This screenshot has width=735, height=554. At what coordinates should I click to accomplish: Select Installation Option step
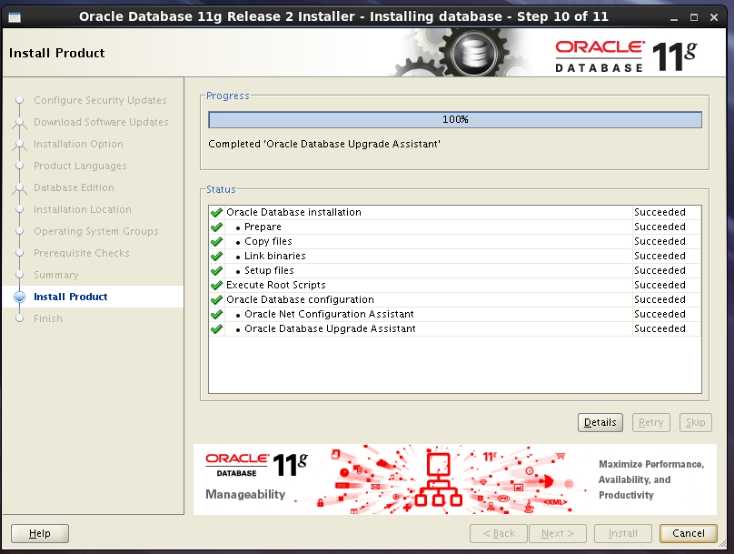click(78, 144)
